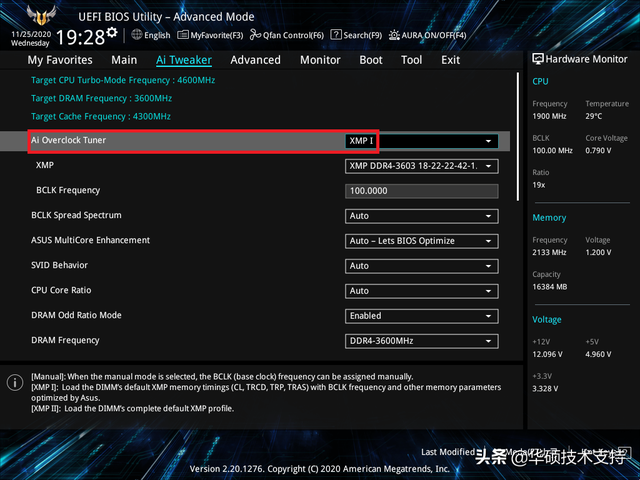Click DRAM Odd Ratio Mode label
Viewport: 640px width, 480px height.
click(76, 315)
